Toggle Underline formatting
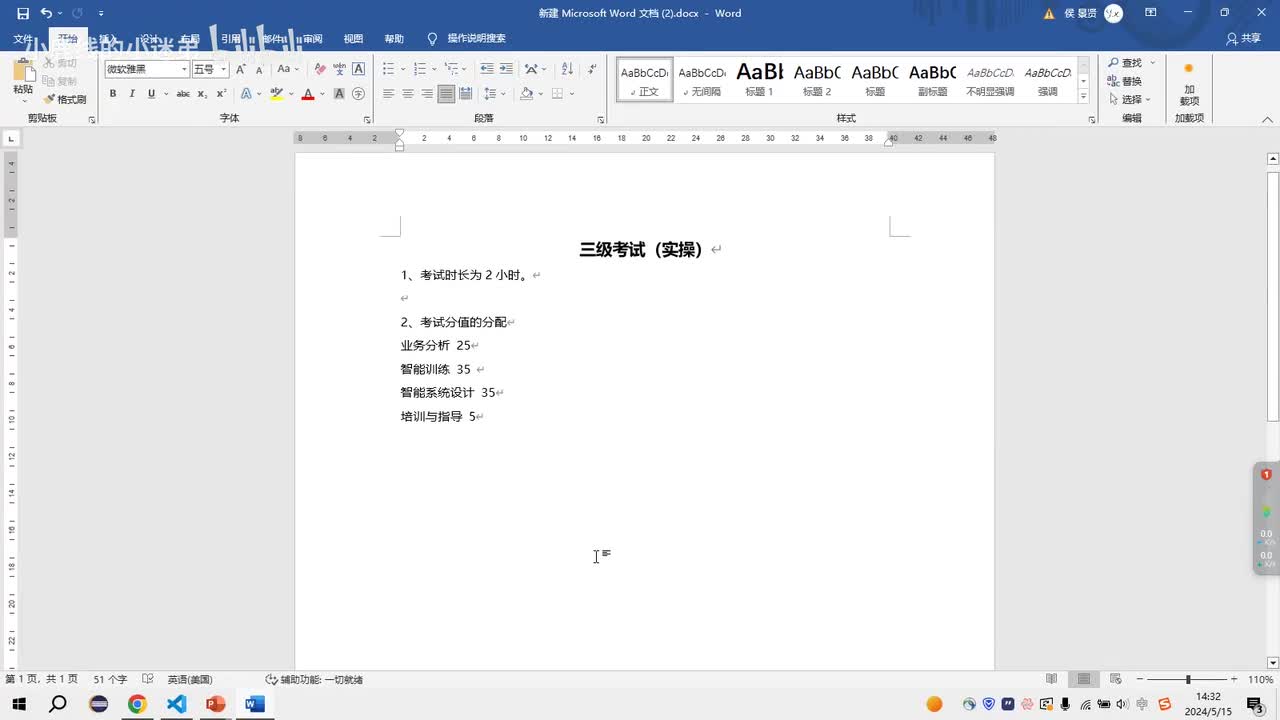 click(151, 94)
